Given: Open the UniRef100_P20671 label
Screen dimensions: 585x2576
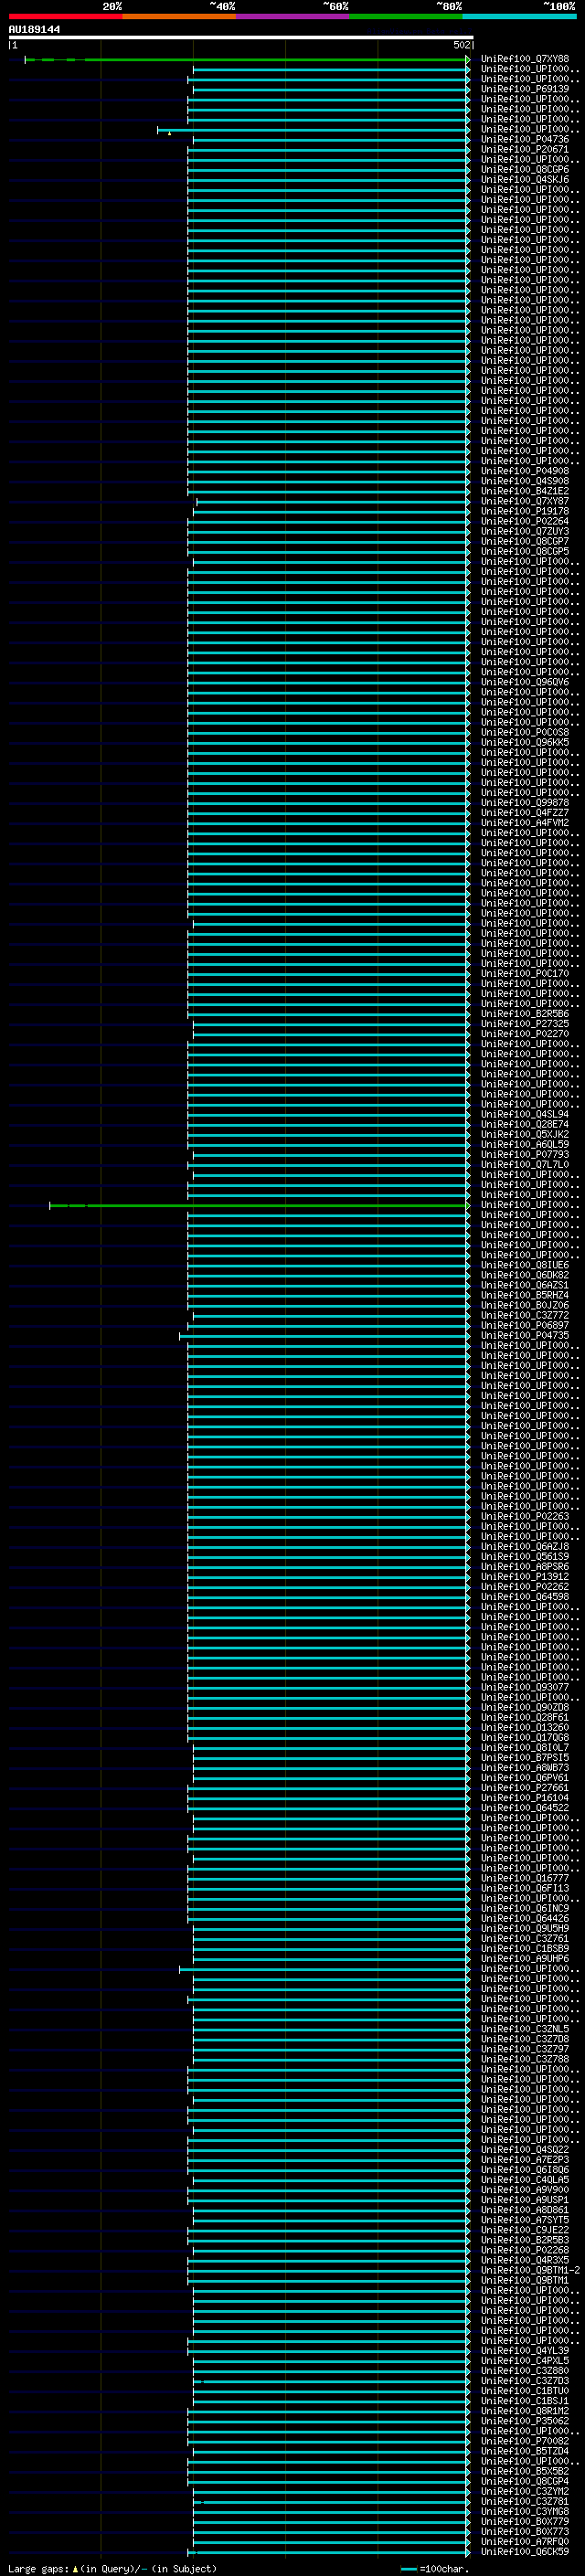Looking at the screenshot, I should (525, 149).
